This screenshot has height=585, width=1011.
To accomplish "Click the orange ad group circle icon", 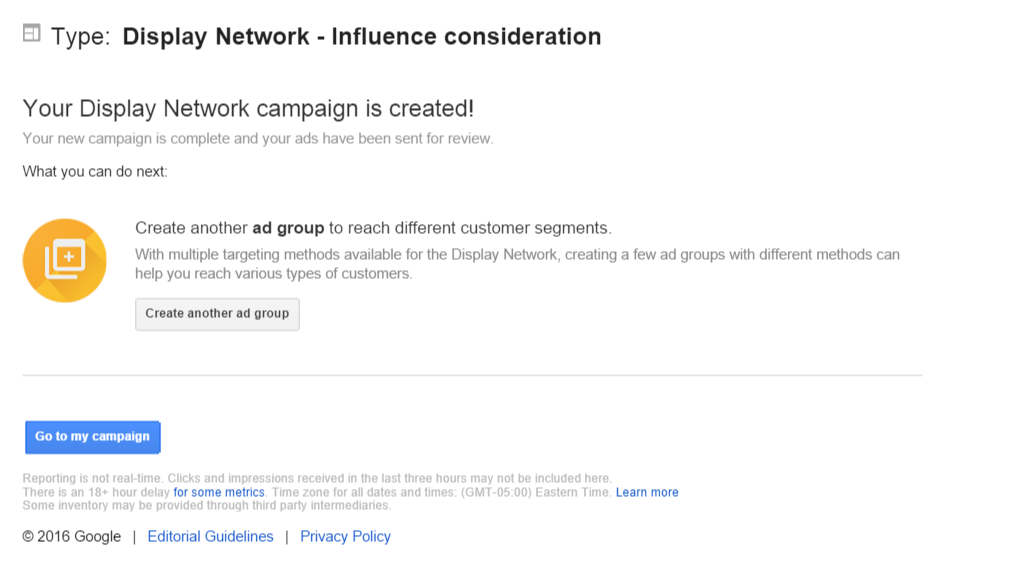I will coord(64,261).
